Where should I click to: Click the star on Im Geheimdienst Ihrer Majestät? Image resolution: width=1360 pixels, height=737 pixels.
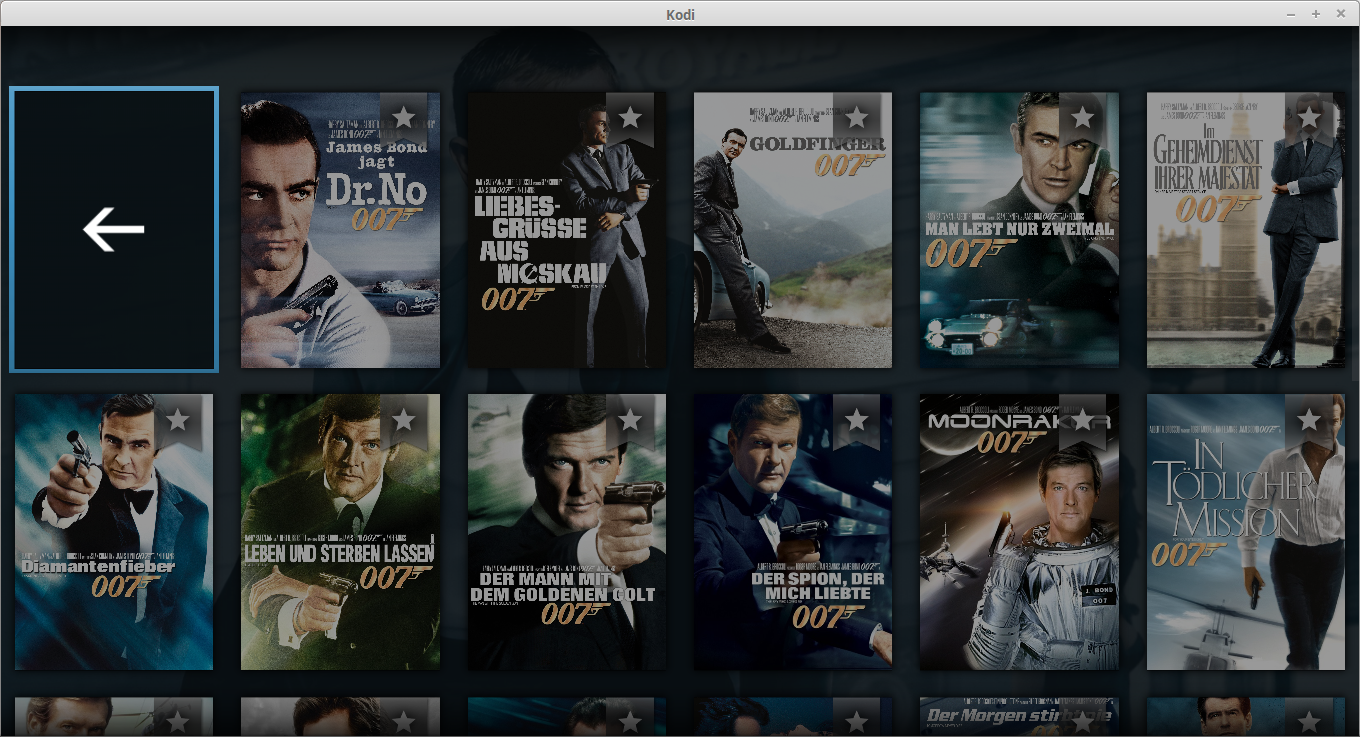[1308, 118]
